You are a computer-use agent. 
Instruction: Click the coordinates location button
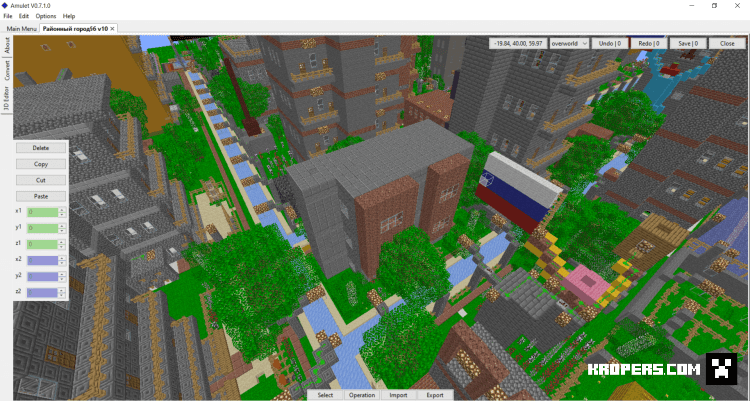[x=517, y=43]
